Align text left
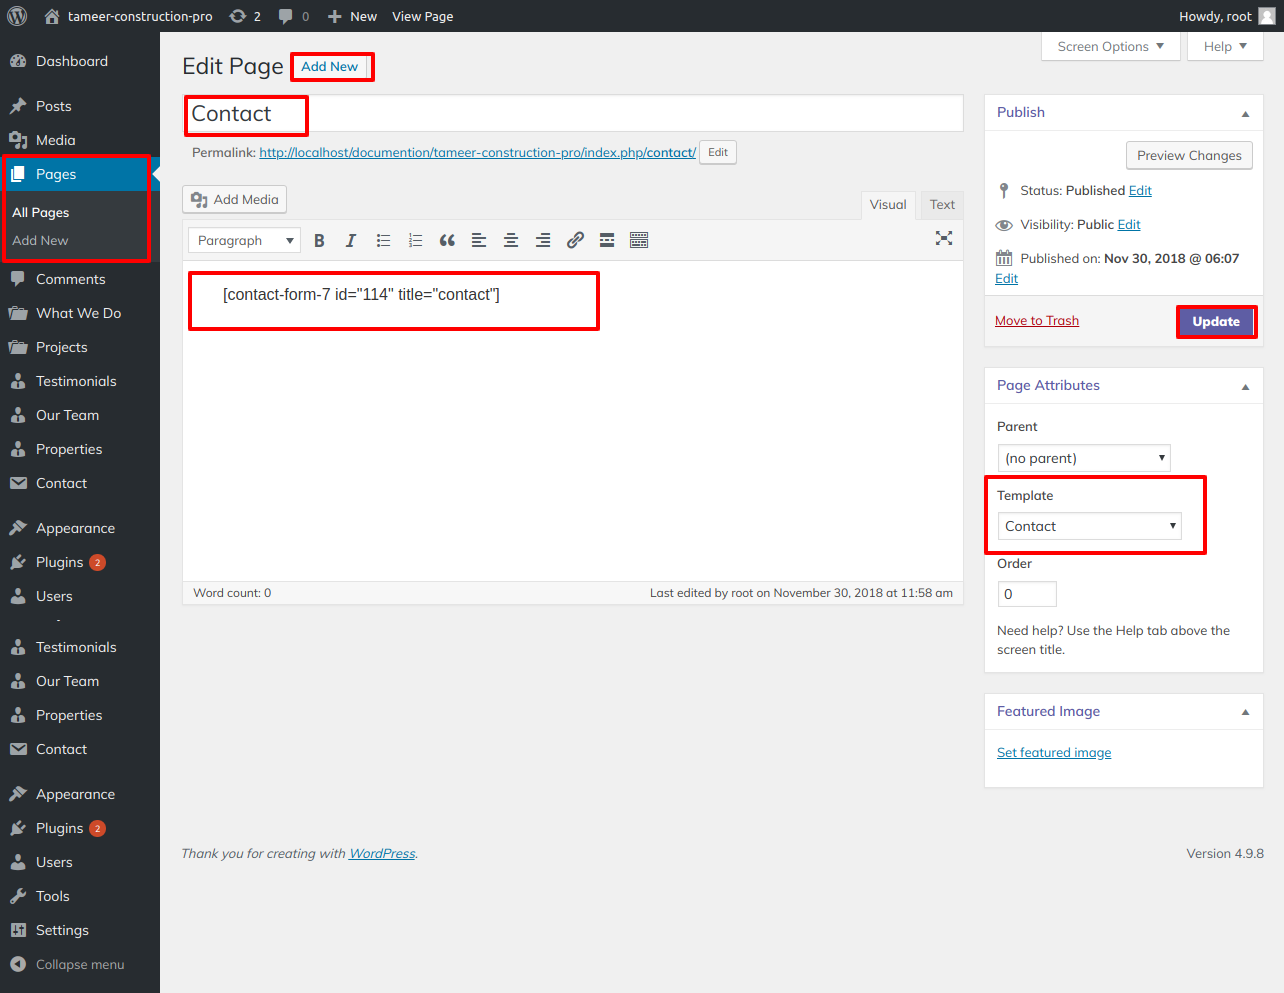The width and height of the screenshot is (1284, 993). coord(479,240)
